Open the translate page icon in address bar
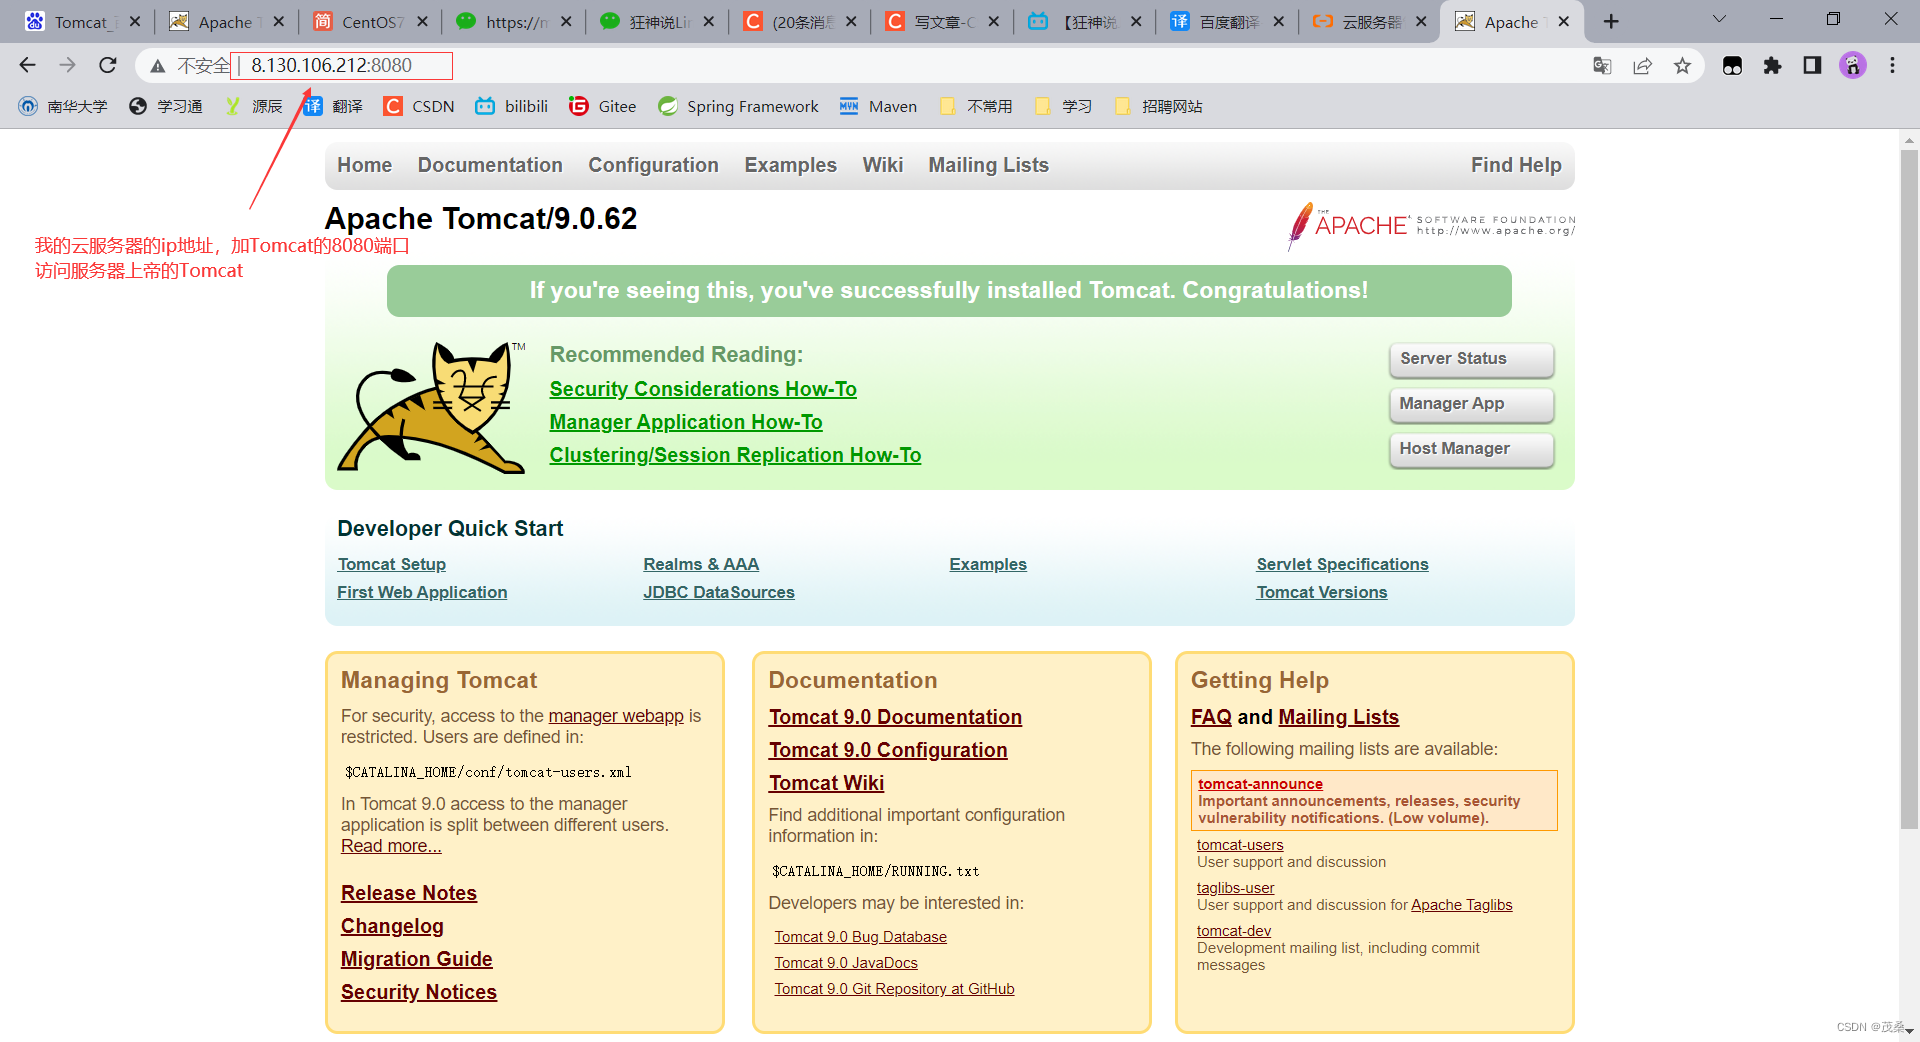 pos(1602,65)
